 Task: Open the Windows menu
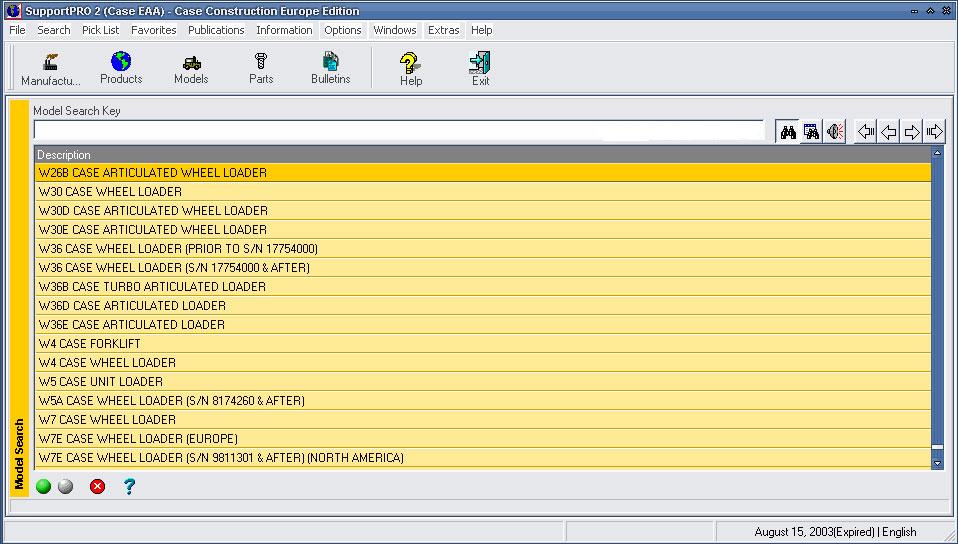pos(395,30)
